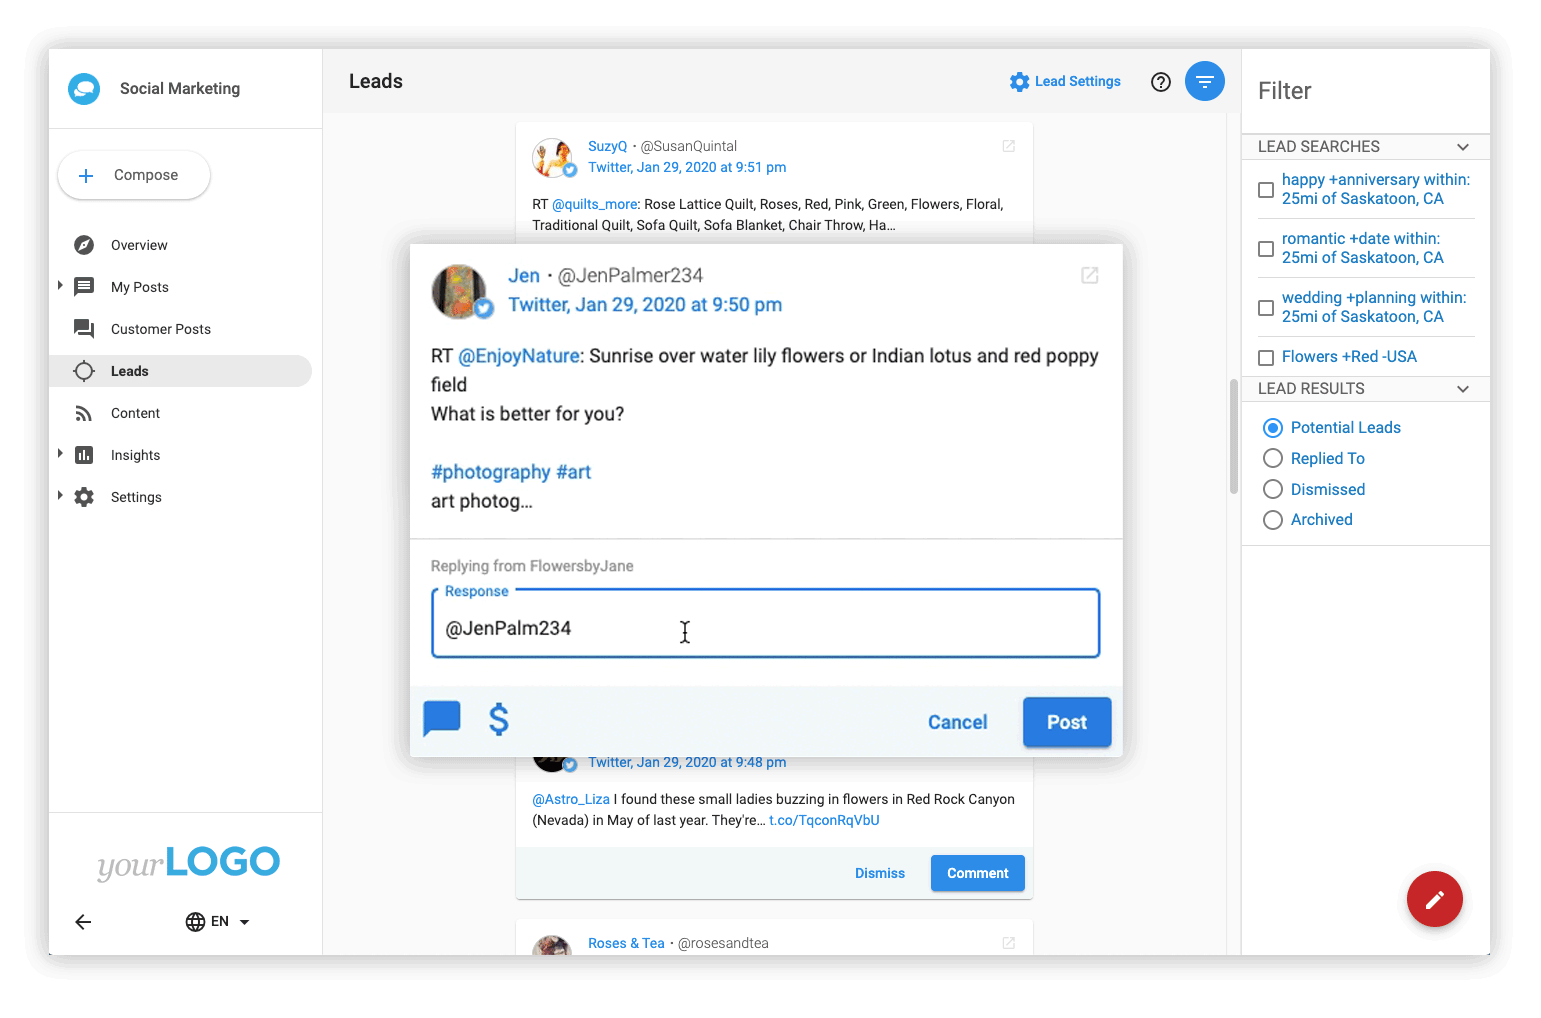Open the EN language dropdown
This screenshot has height=1018, width=1541.
[217, 922]
